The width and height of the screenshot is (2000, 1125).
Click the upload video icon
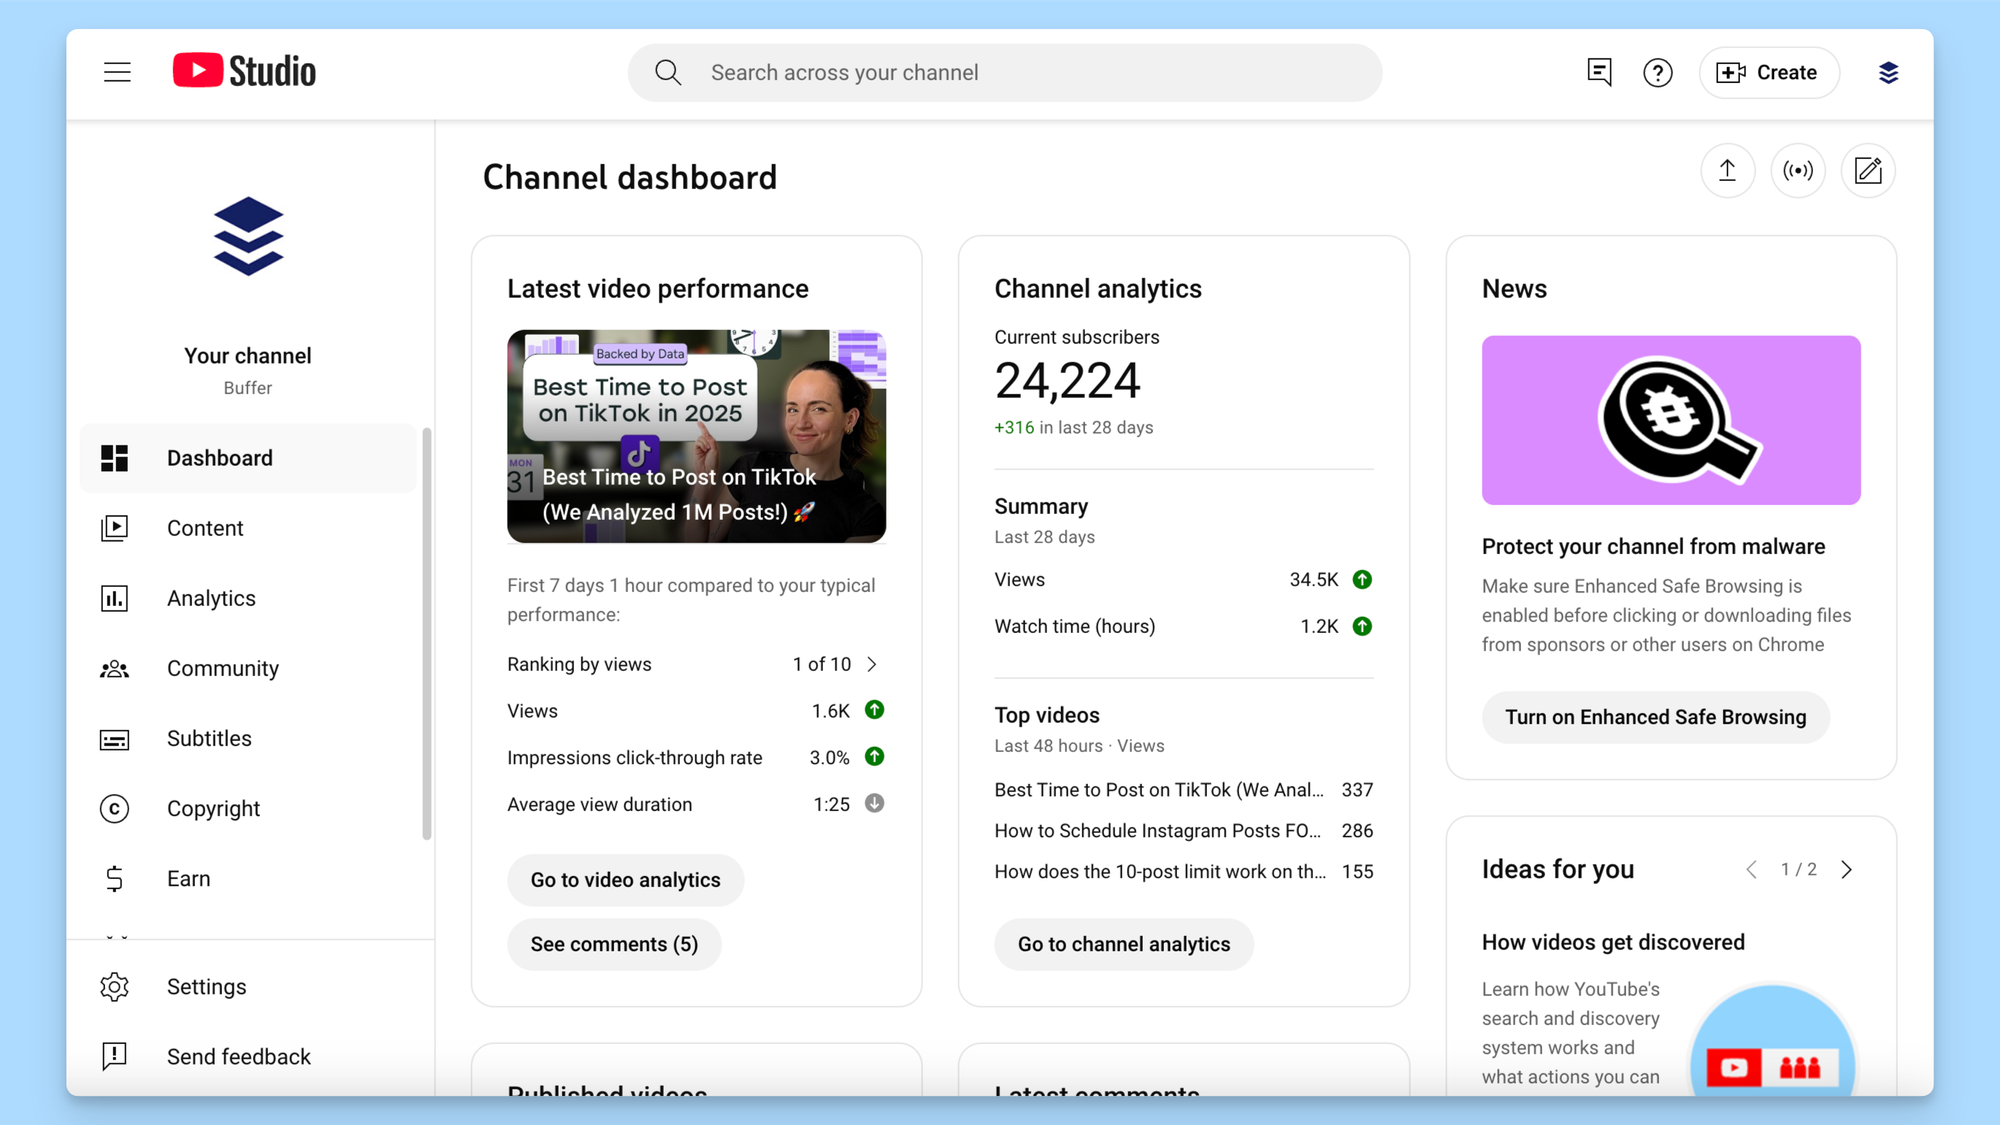[1727, 171]
